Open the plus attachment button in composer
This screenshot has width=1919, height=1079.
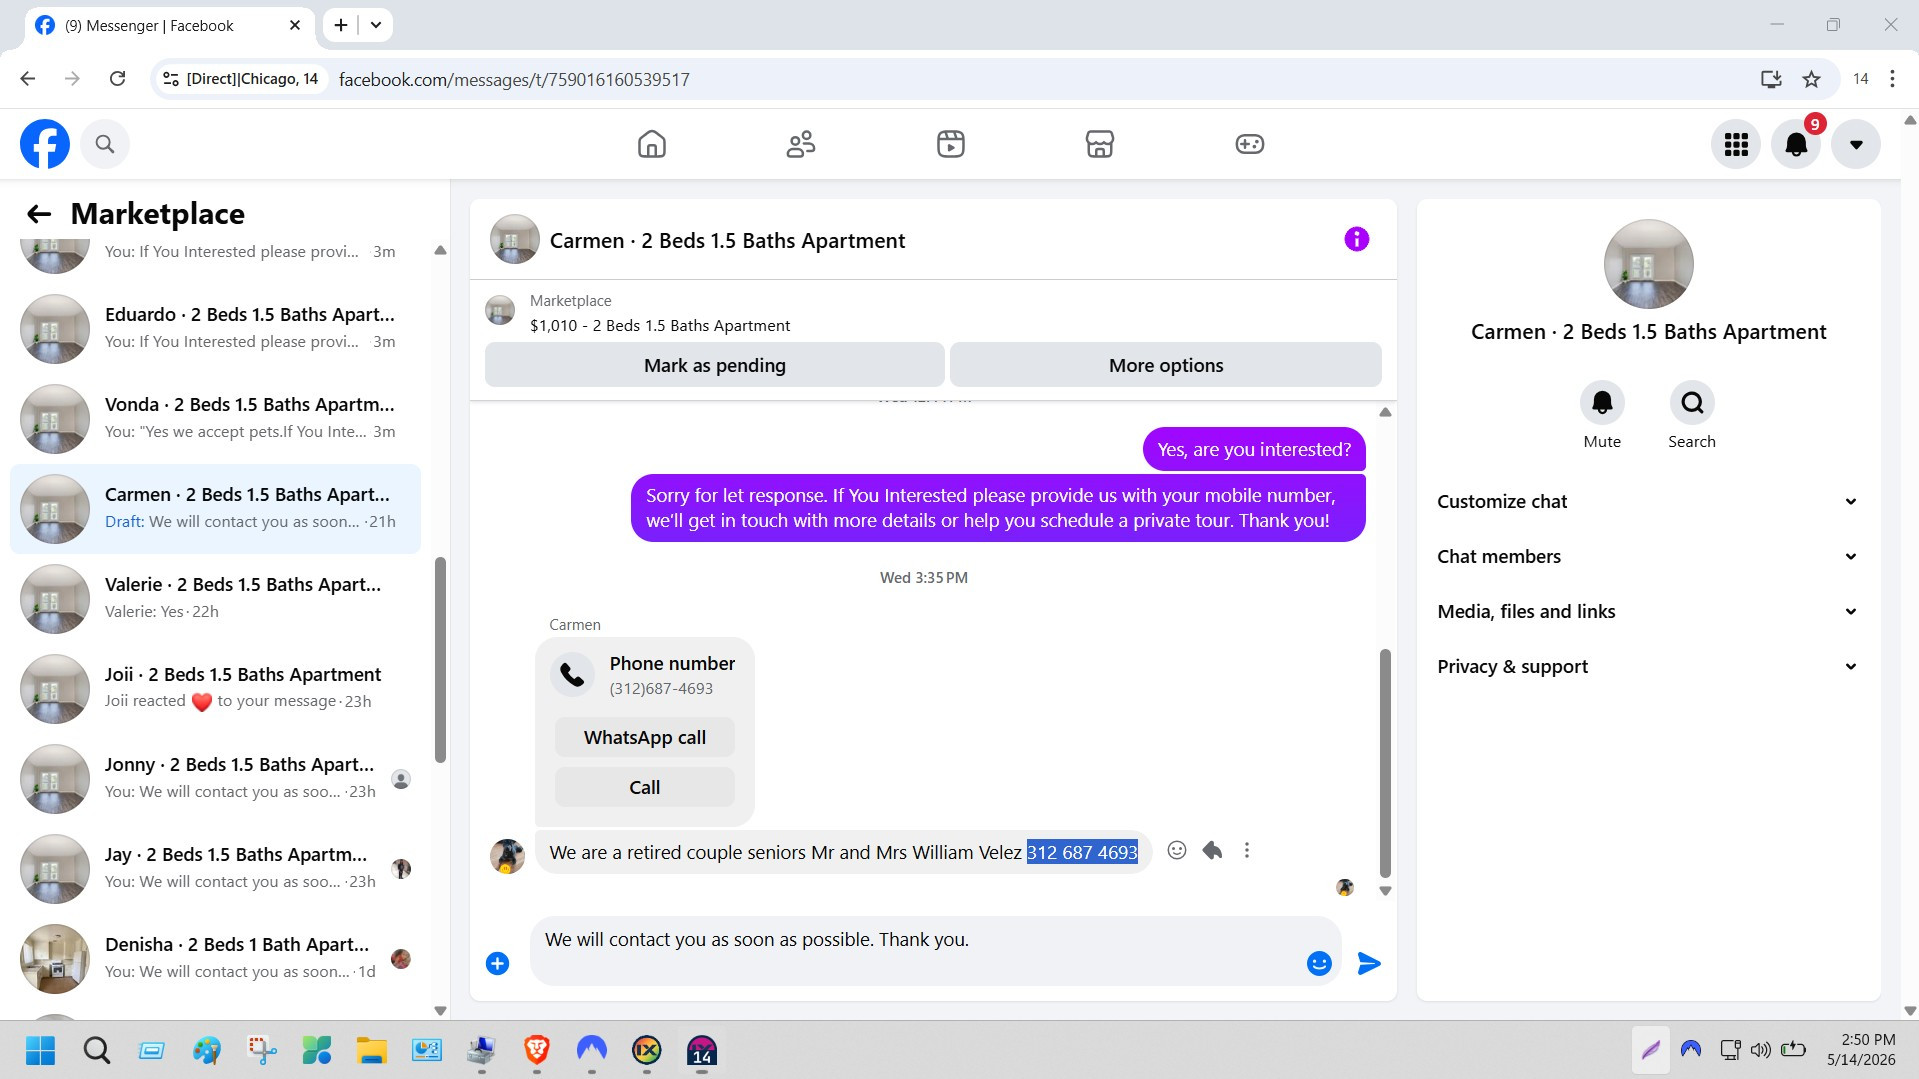(497, 963)
